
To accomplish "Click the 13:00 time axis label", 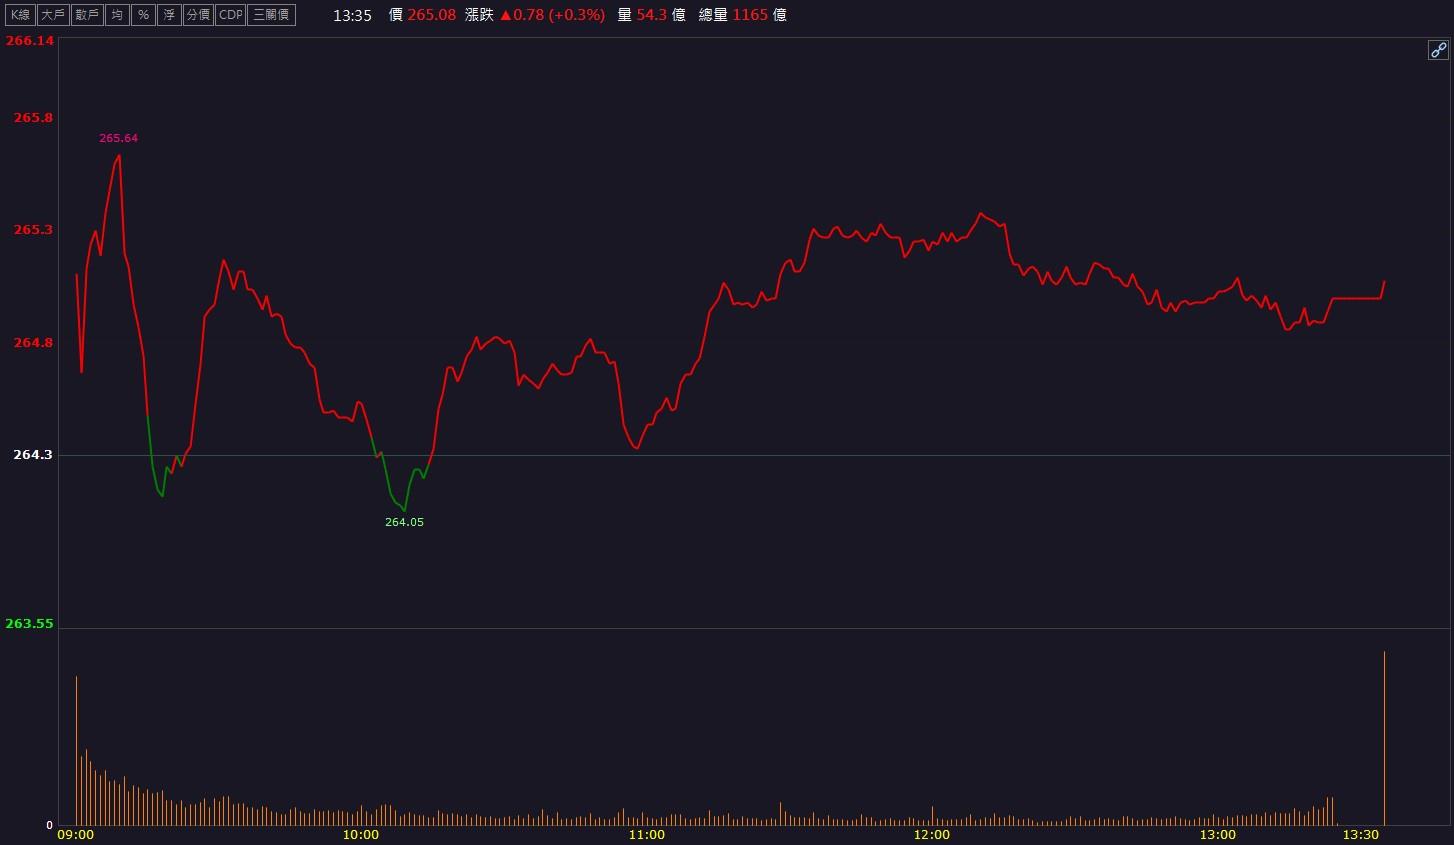I will 1217,835.
